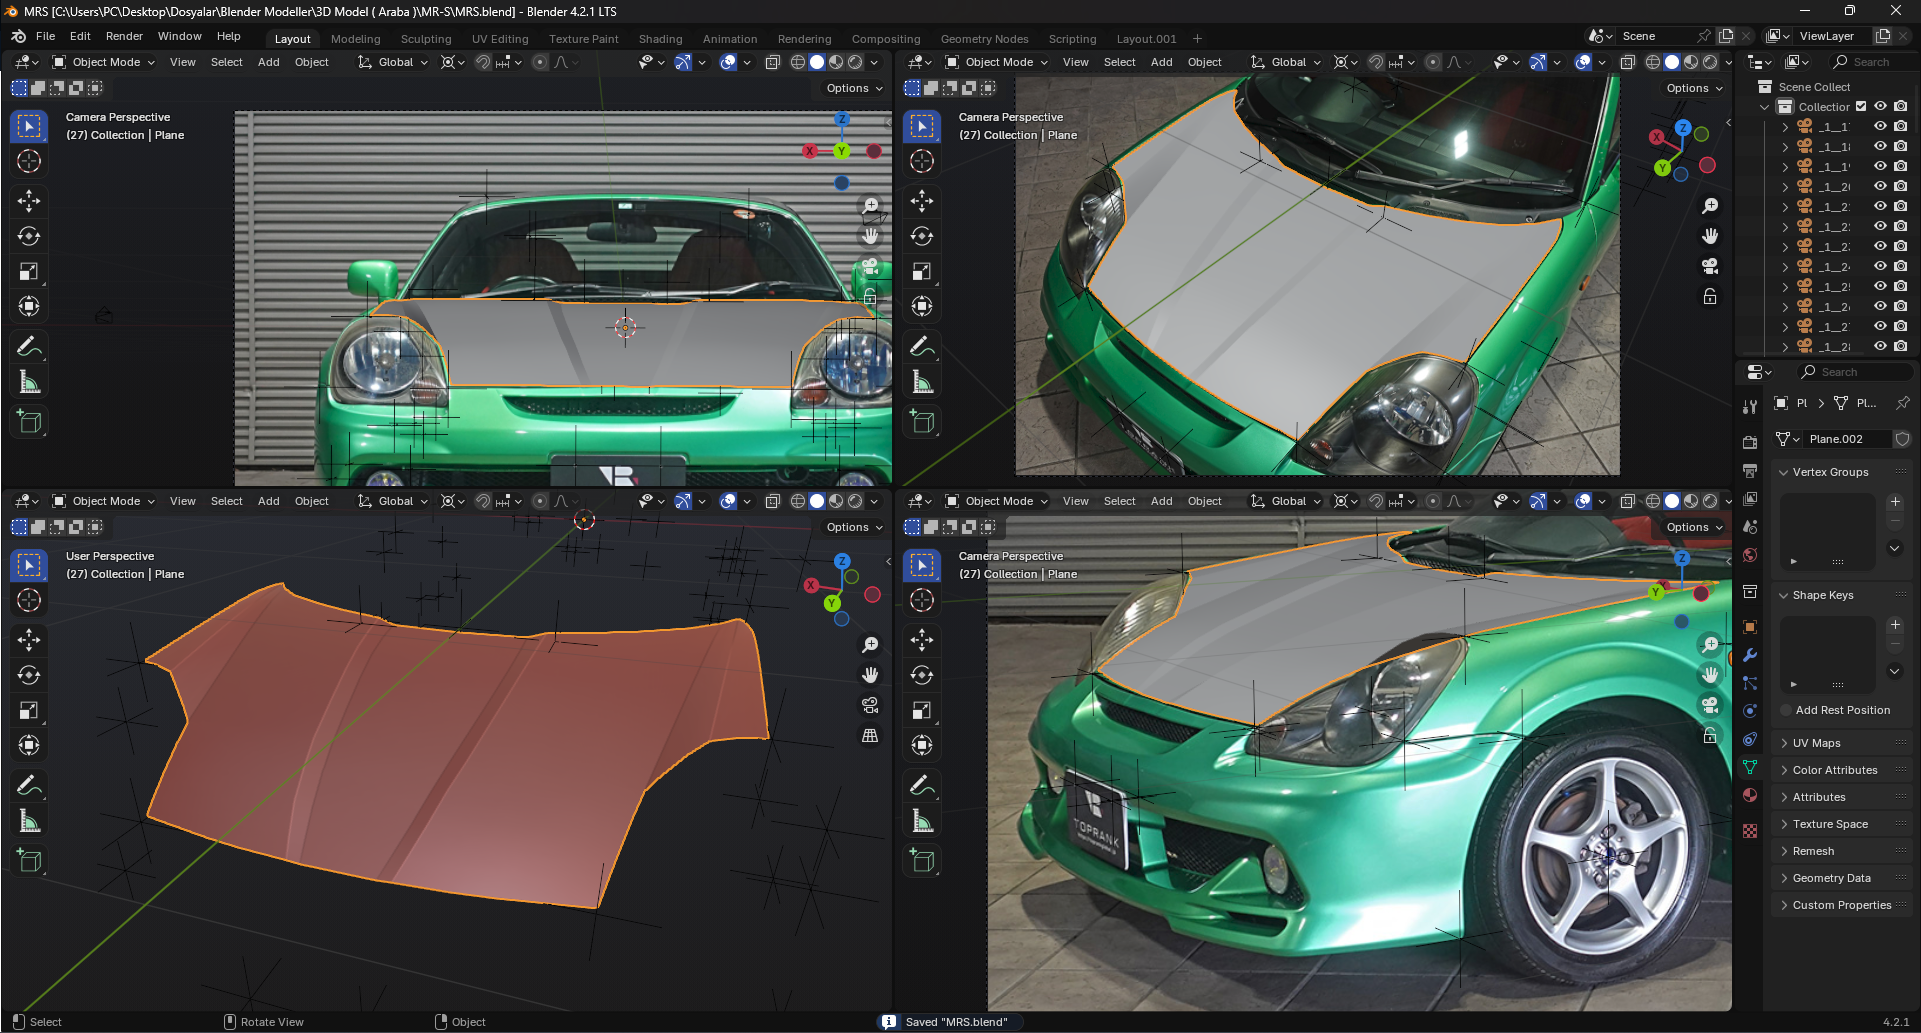Switch perspective/orthographic in bottom-left viewport

pyautogui.click(x=870, y=736)
